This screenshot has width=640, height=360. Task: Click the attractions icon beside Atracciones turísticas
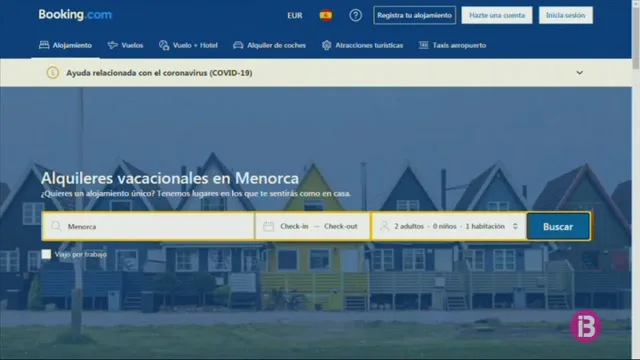(327, 45)
